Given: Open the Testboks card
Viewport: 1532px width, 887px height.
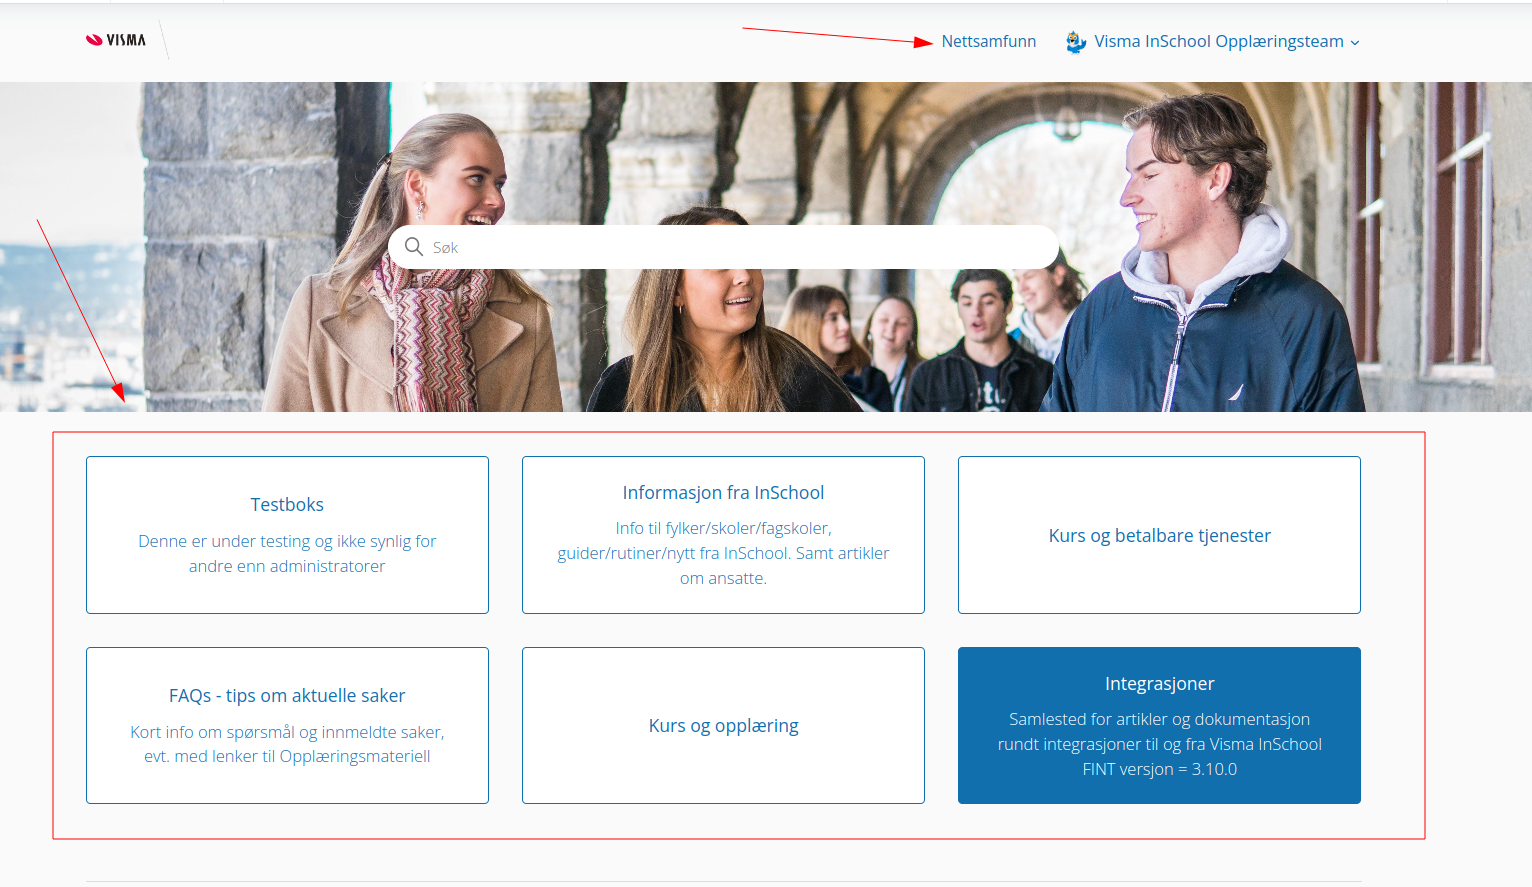Looking at the screenshot, I should pos(287,535).
